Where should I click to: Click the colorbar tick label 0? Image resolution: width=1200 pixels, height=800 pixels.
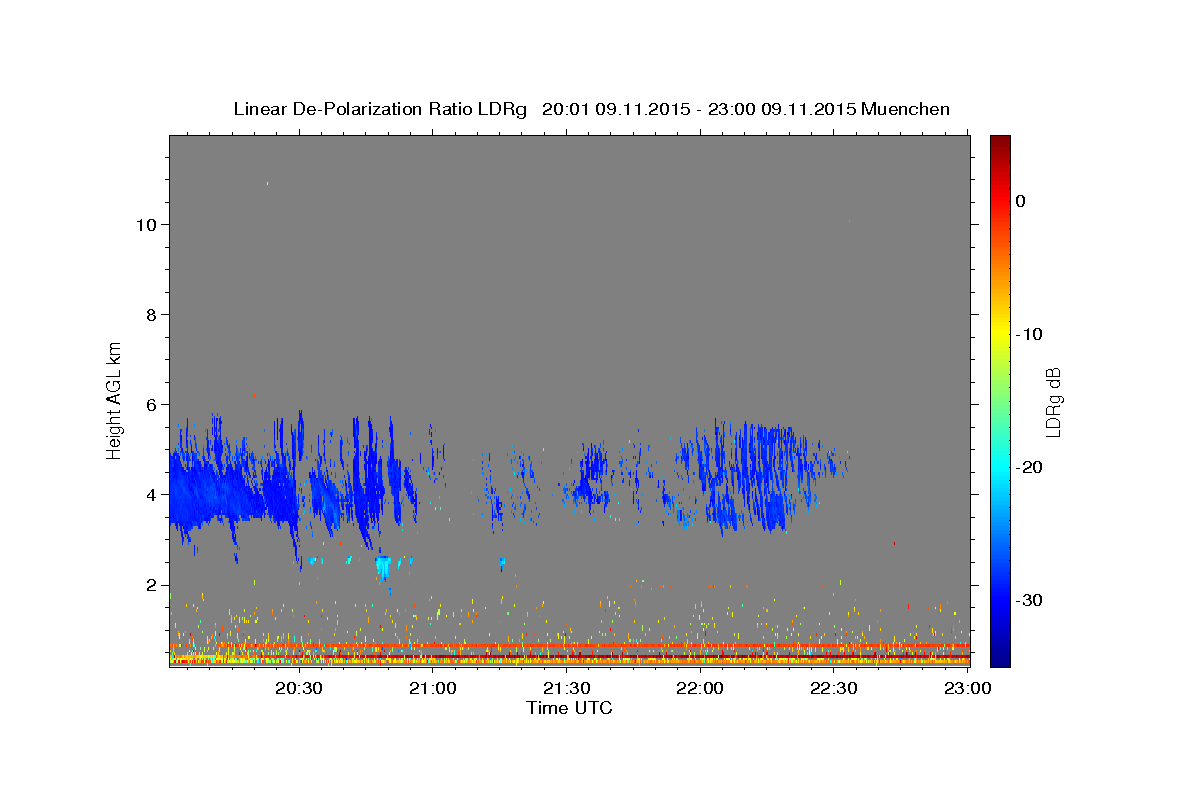pos(1021,201)
